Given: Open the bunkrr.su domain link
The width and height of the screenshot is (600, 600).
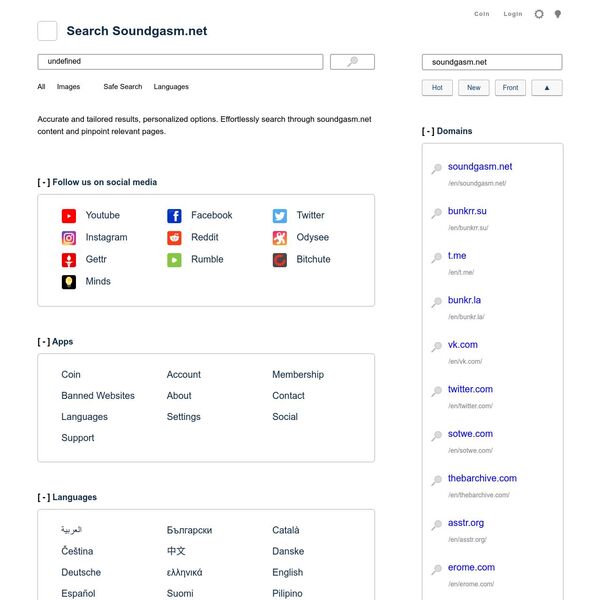Looking at the screenshot, I should point(467,211).
